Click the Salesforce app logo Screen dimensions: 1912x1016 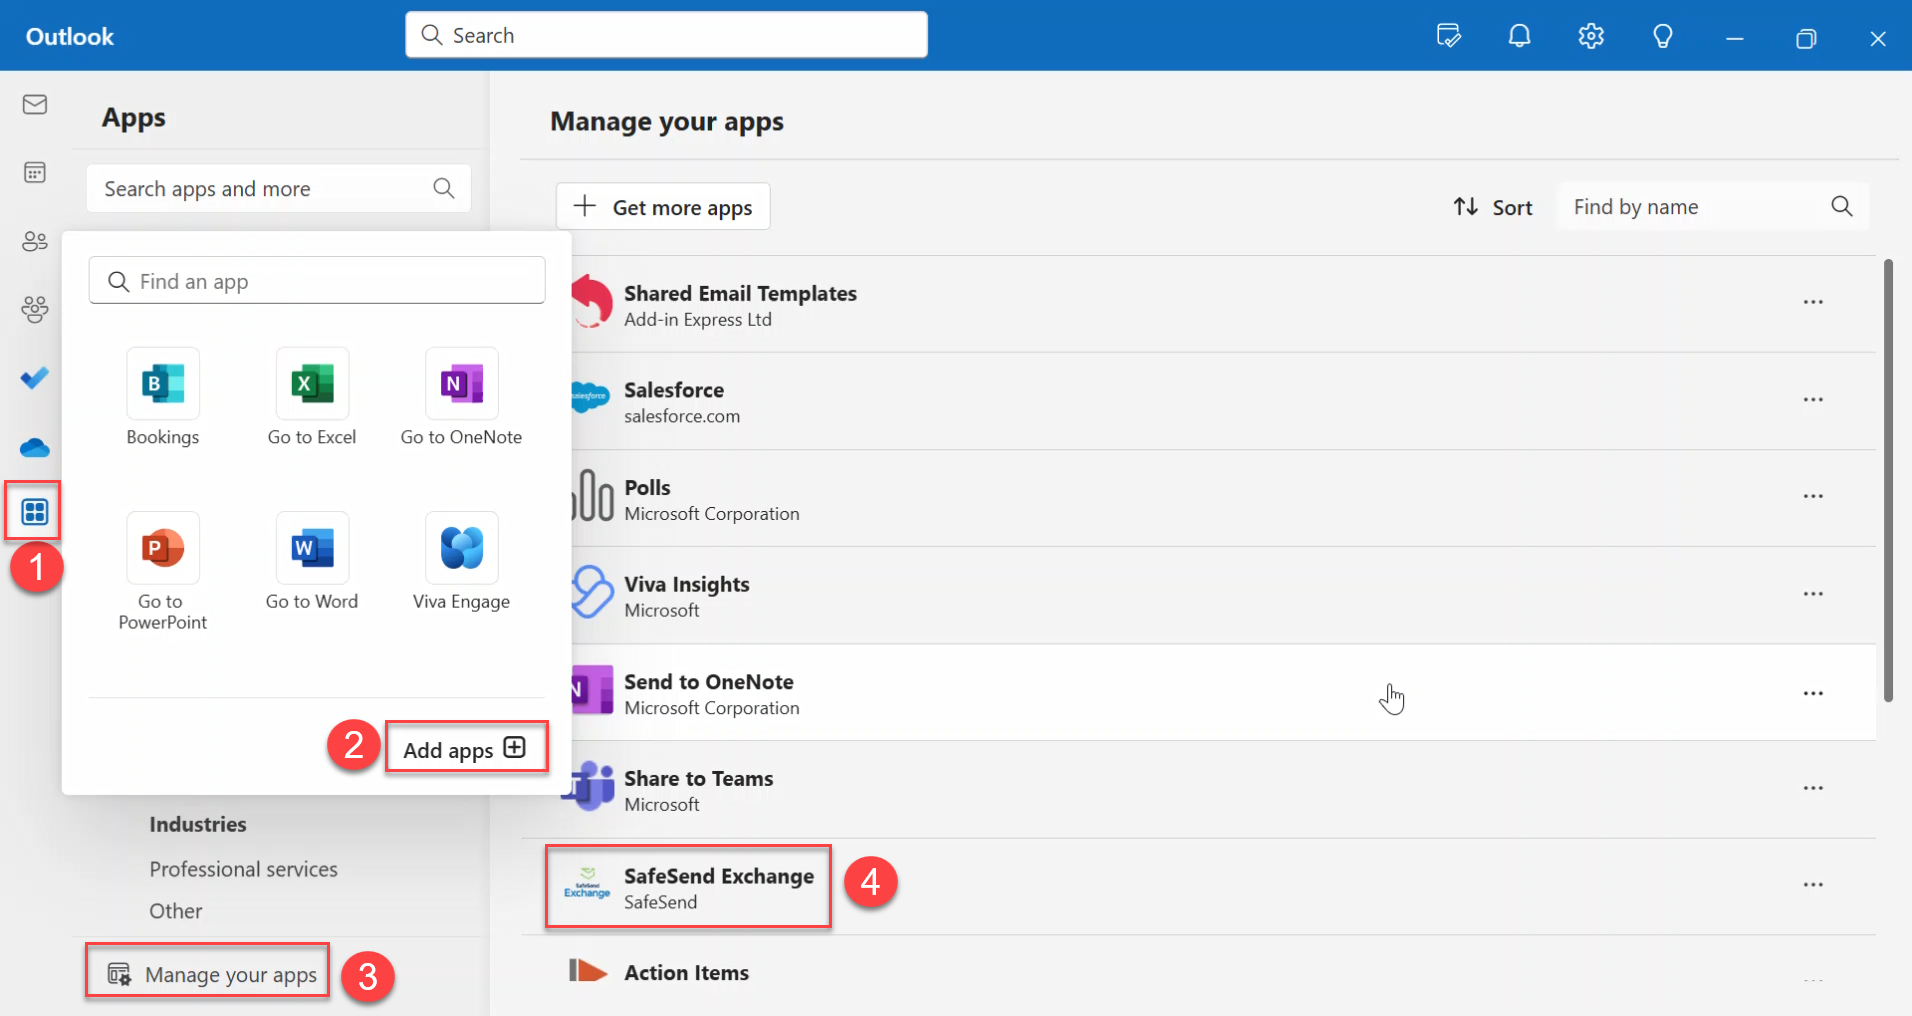point(590,397)
